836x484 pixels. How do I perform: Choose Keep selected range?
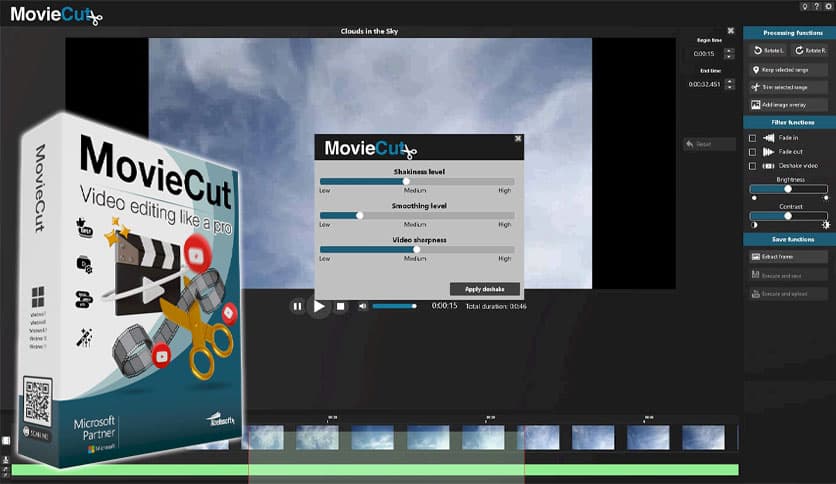(x=788, y=70)
